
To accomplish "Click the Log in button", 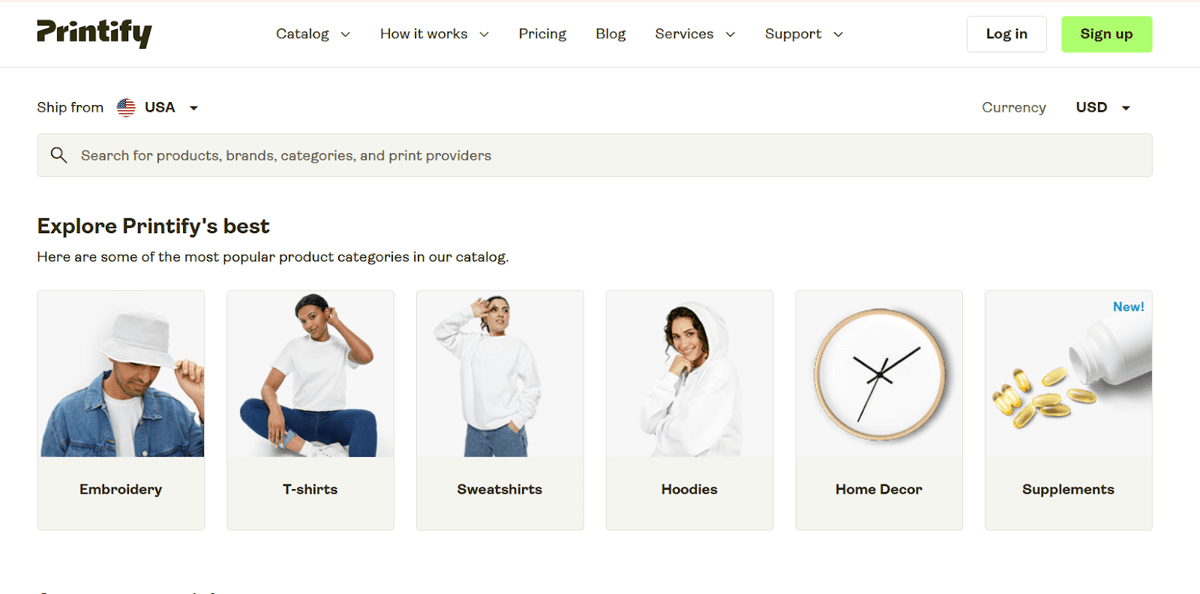I will tap(1006, 34).
